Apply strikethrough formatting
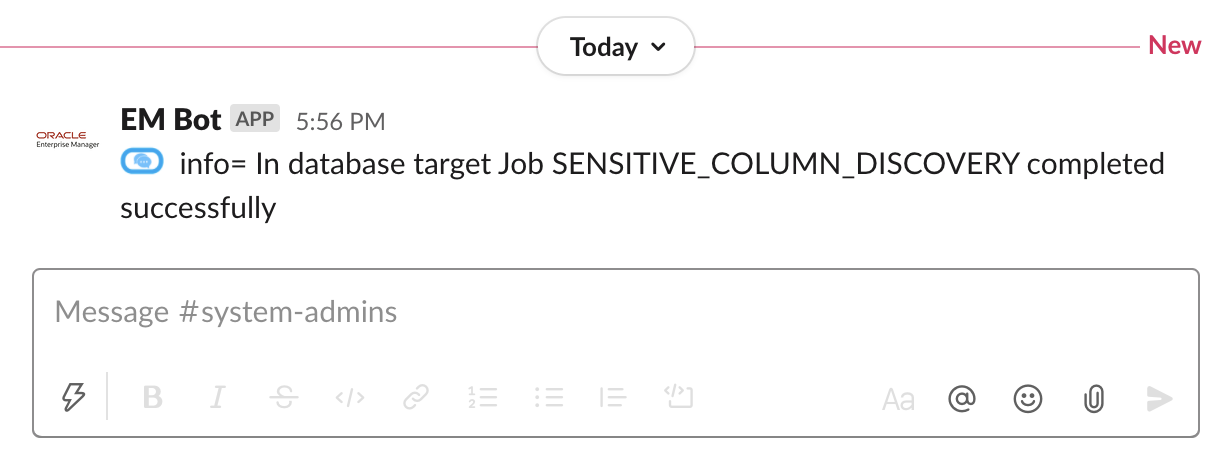Image resolution: width=1224 pixels, height=472 pixels. click(283, 398)
